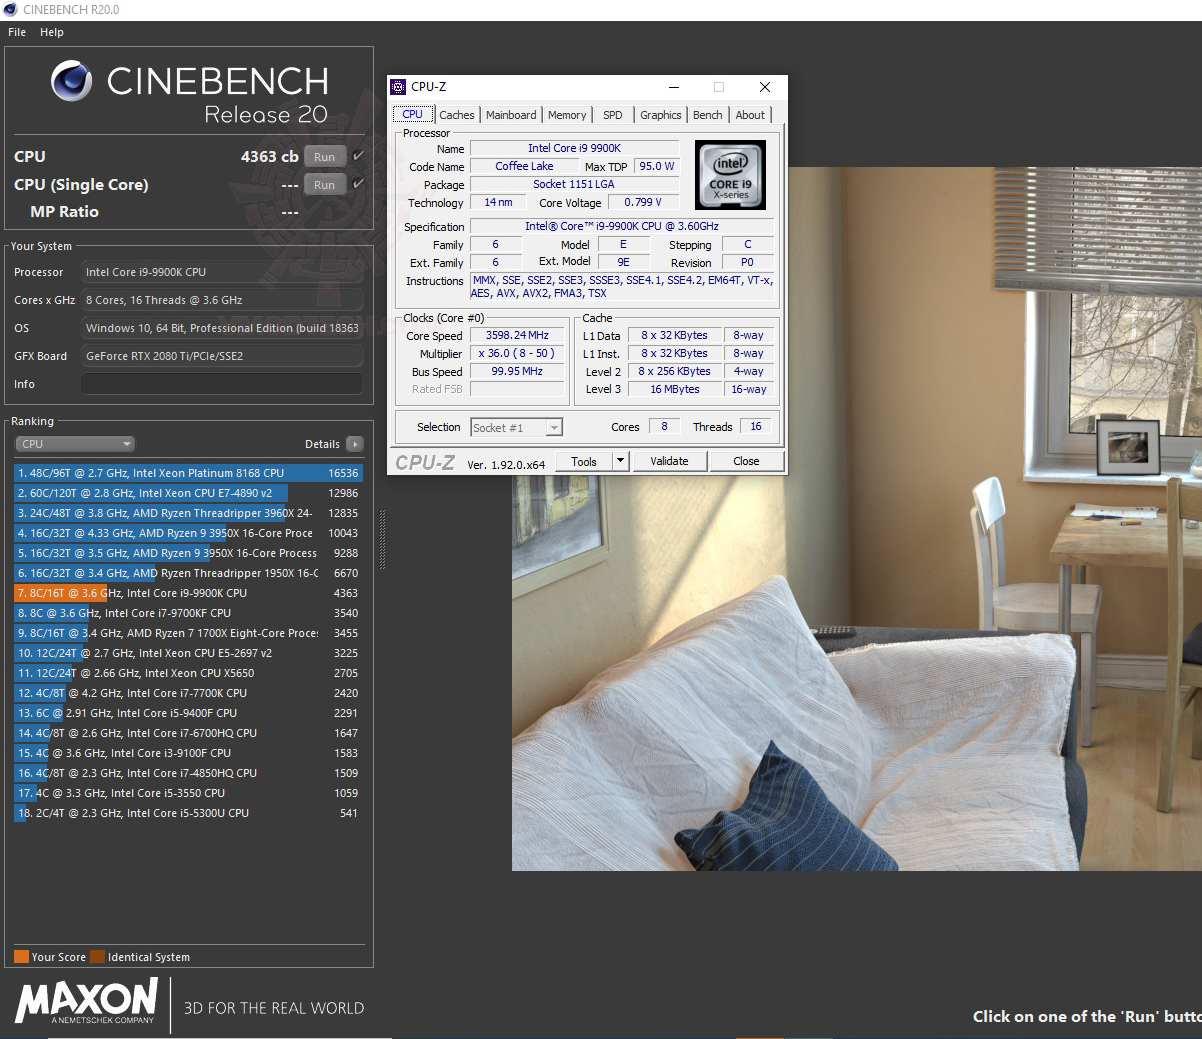Go to the Bench tab

click(x=708, y=115)
